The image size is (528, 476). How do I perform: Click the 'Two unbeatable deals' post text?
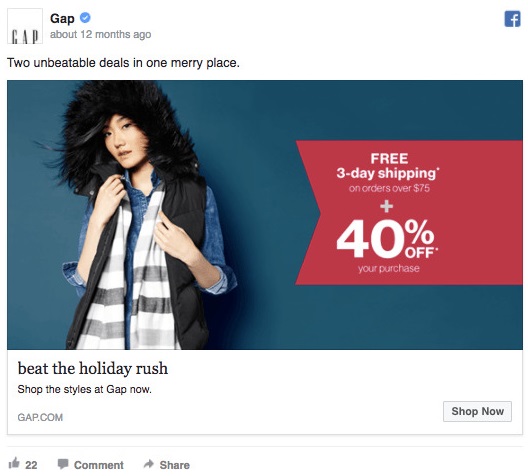pos(123,63)
